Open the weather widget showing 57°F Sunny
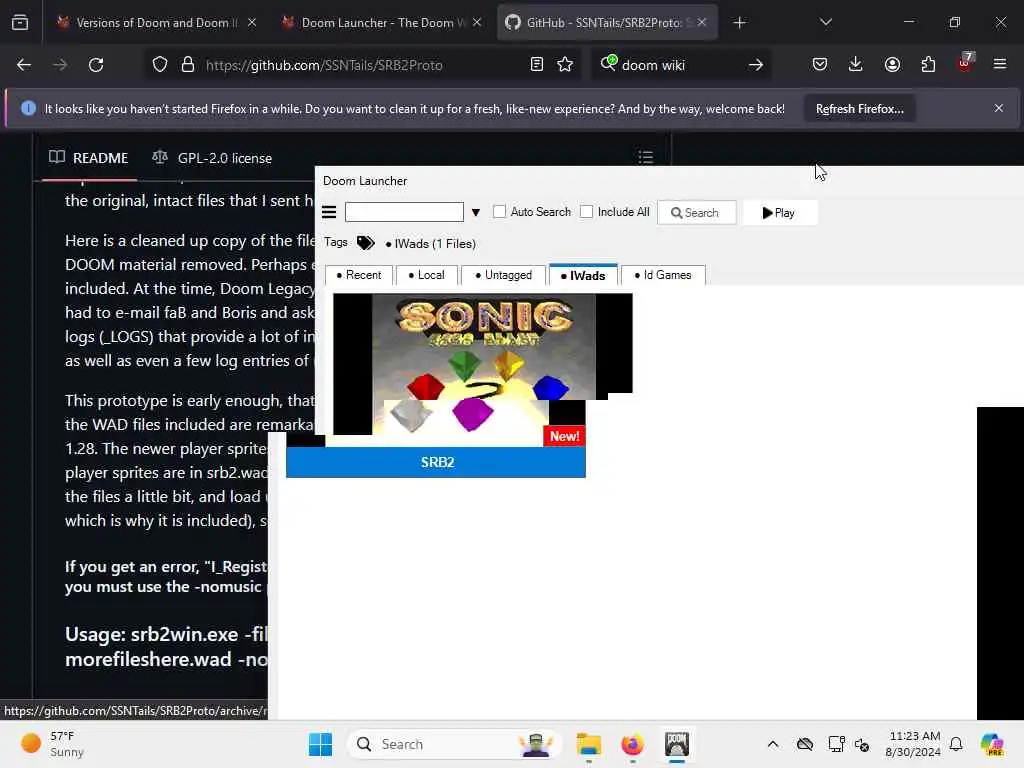Screen dimensions: 1024x768 pyautogui.click(x=52, y=744)
